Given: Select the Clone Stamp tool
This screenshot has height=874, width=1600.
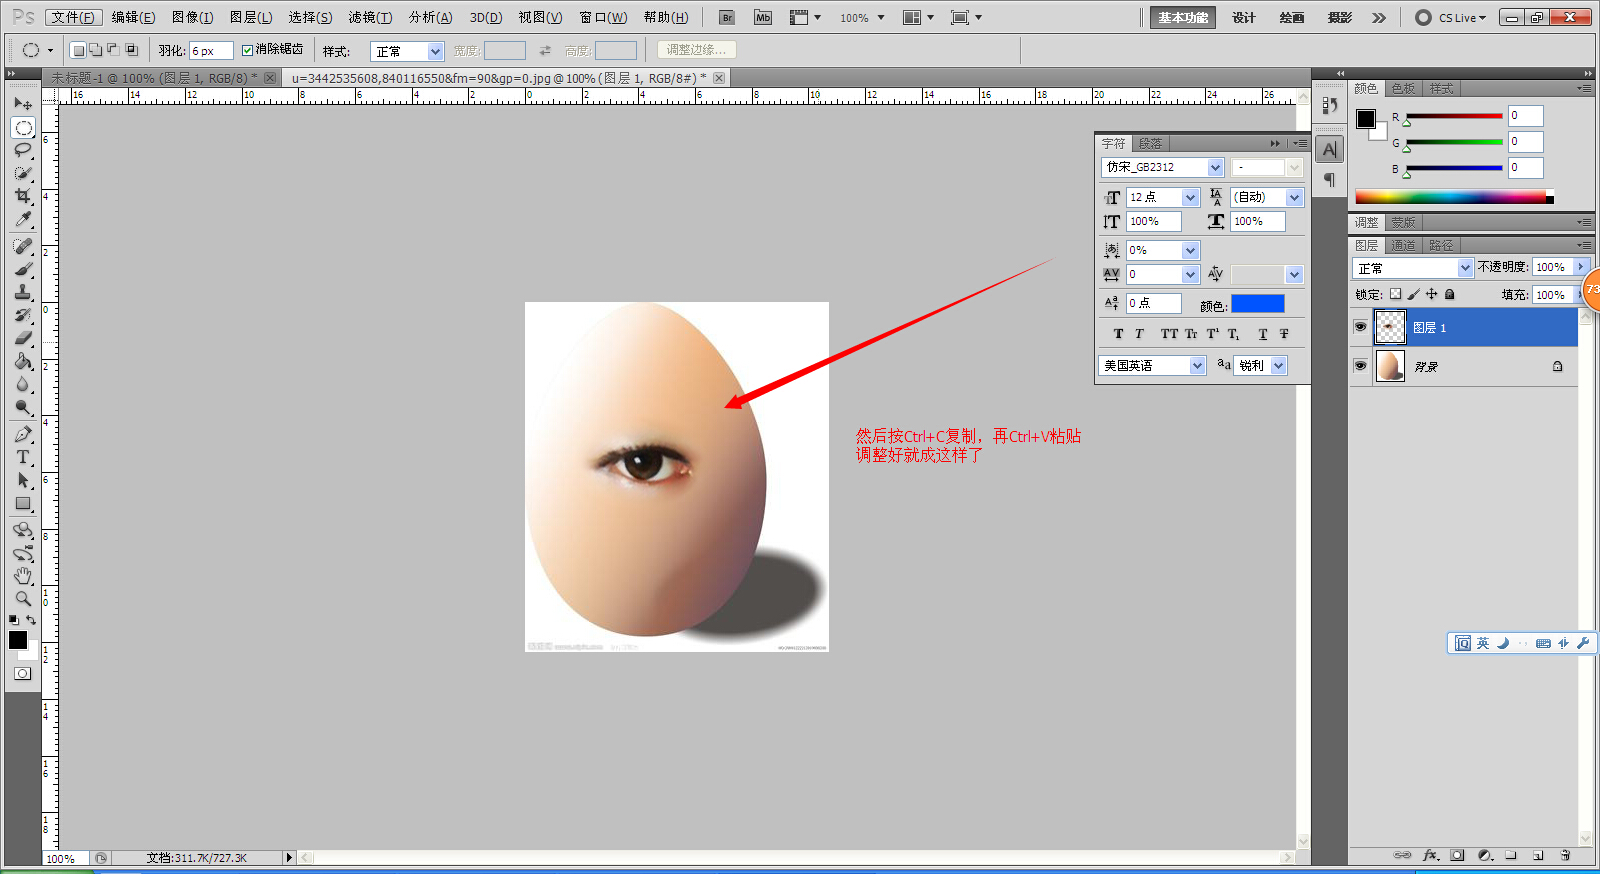Looking at the screenshot, I should click(23, 292).
